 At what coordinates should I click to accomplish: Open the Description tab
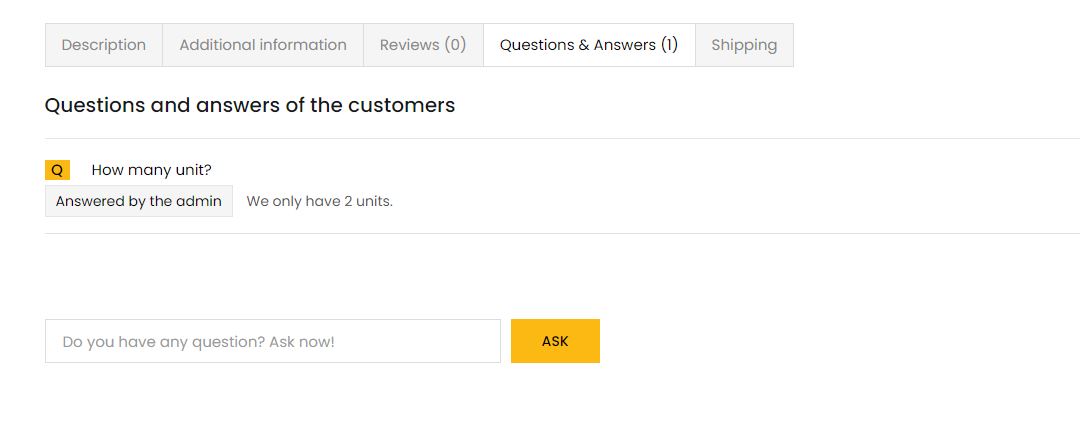pyautogui.click(x=104, y=45)
